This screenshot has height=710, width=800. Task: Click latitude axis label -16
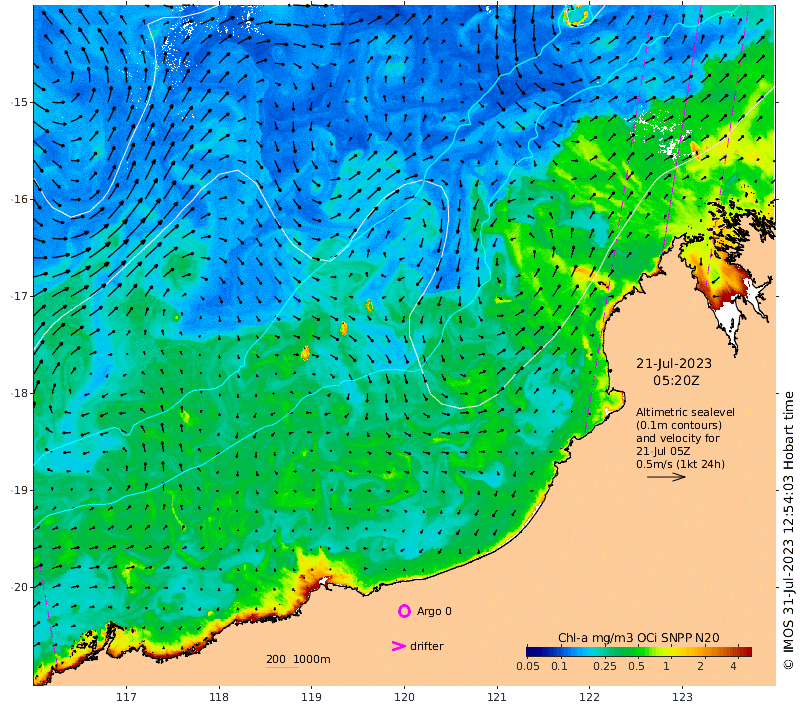20,199
